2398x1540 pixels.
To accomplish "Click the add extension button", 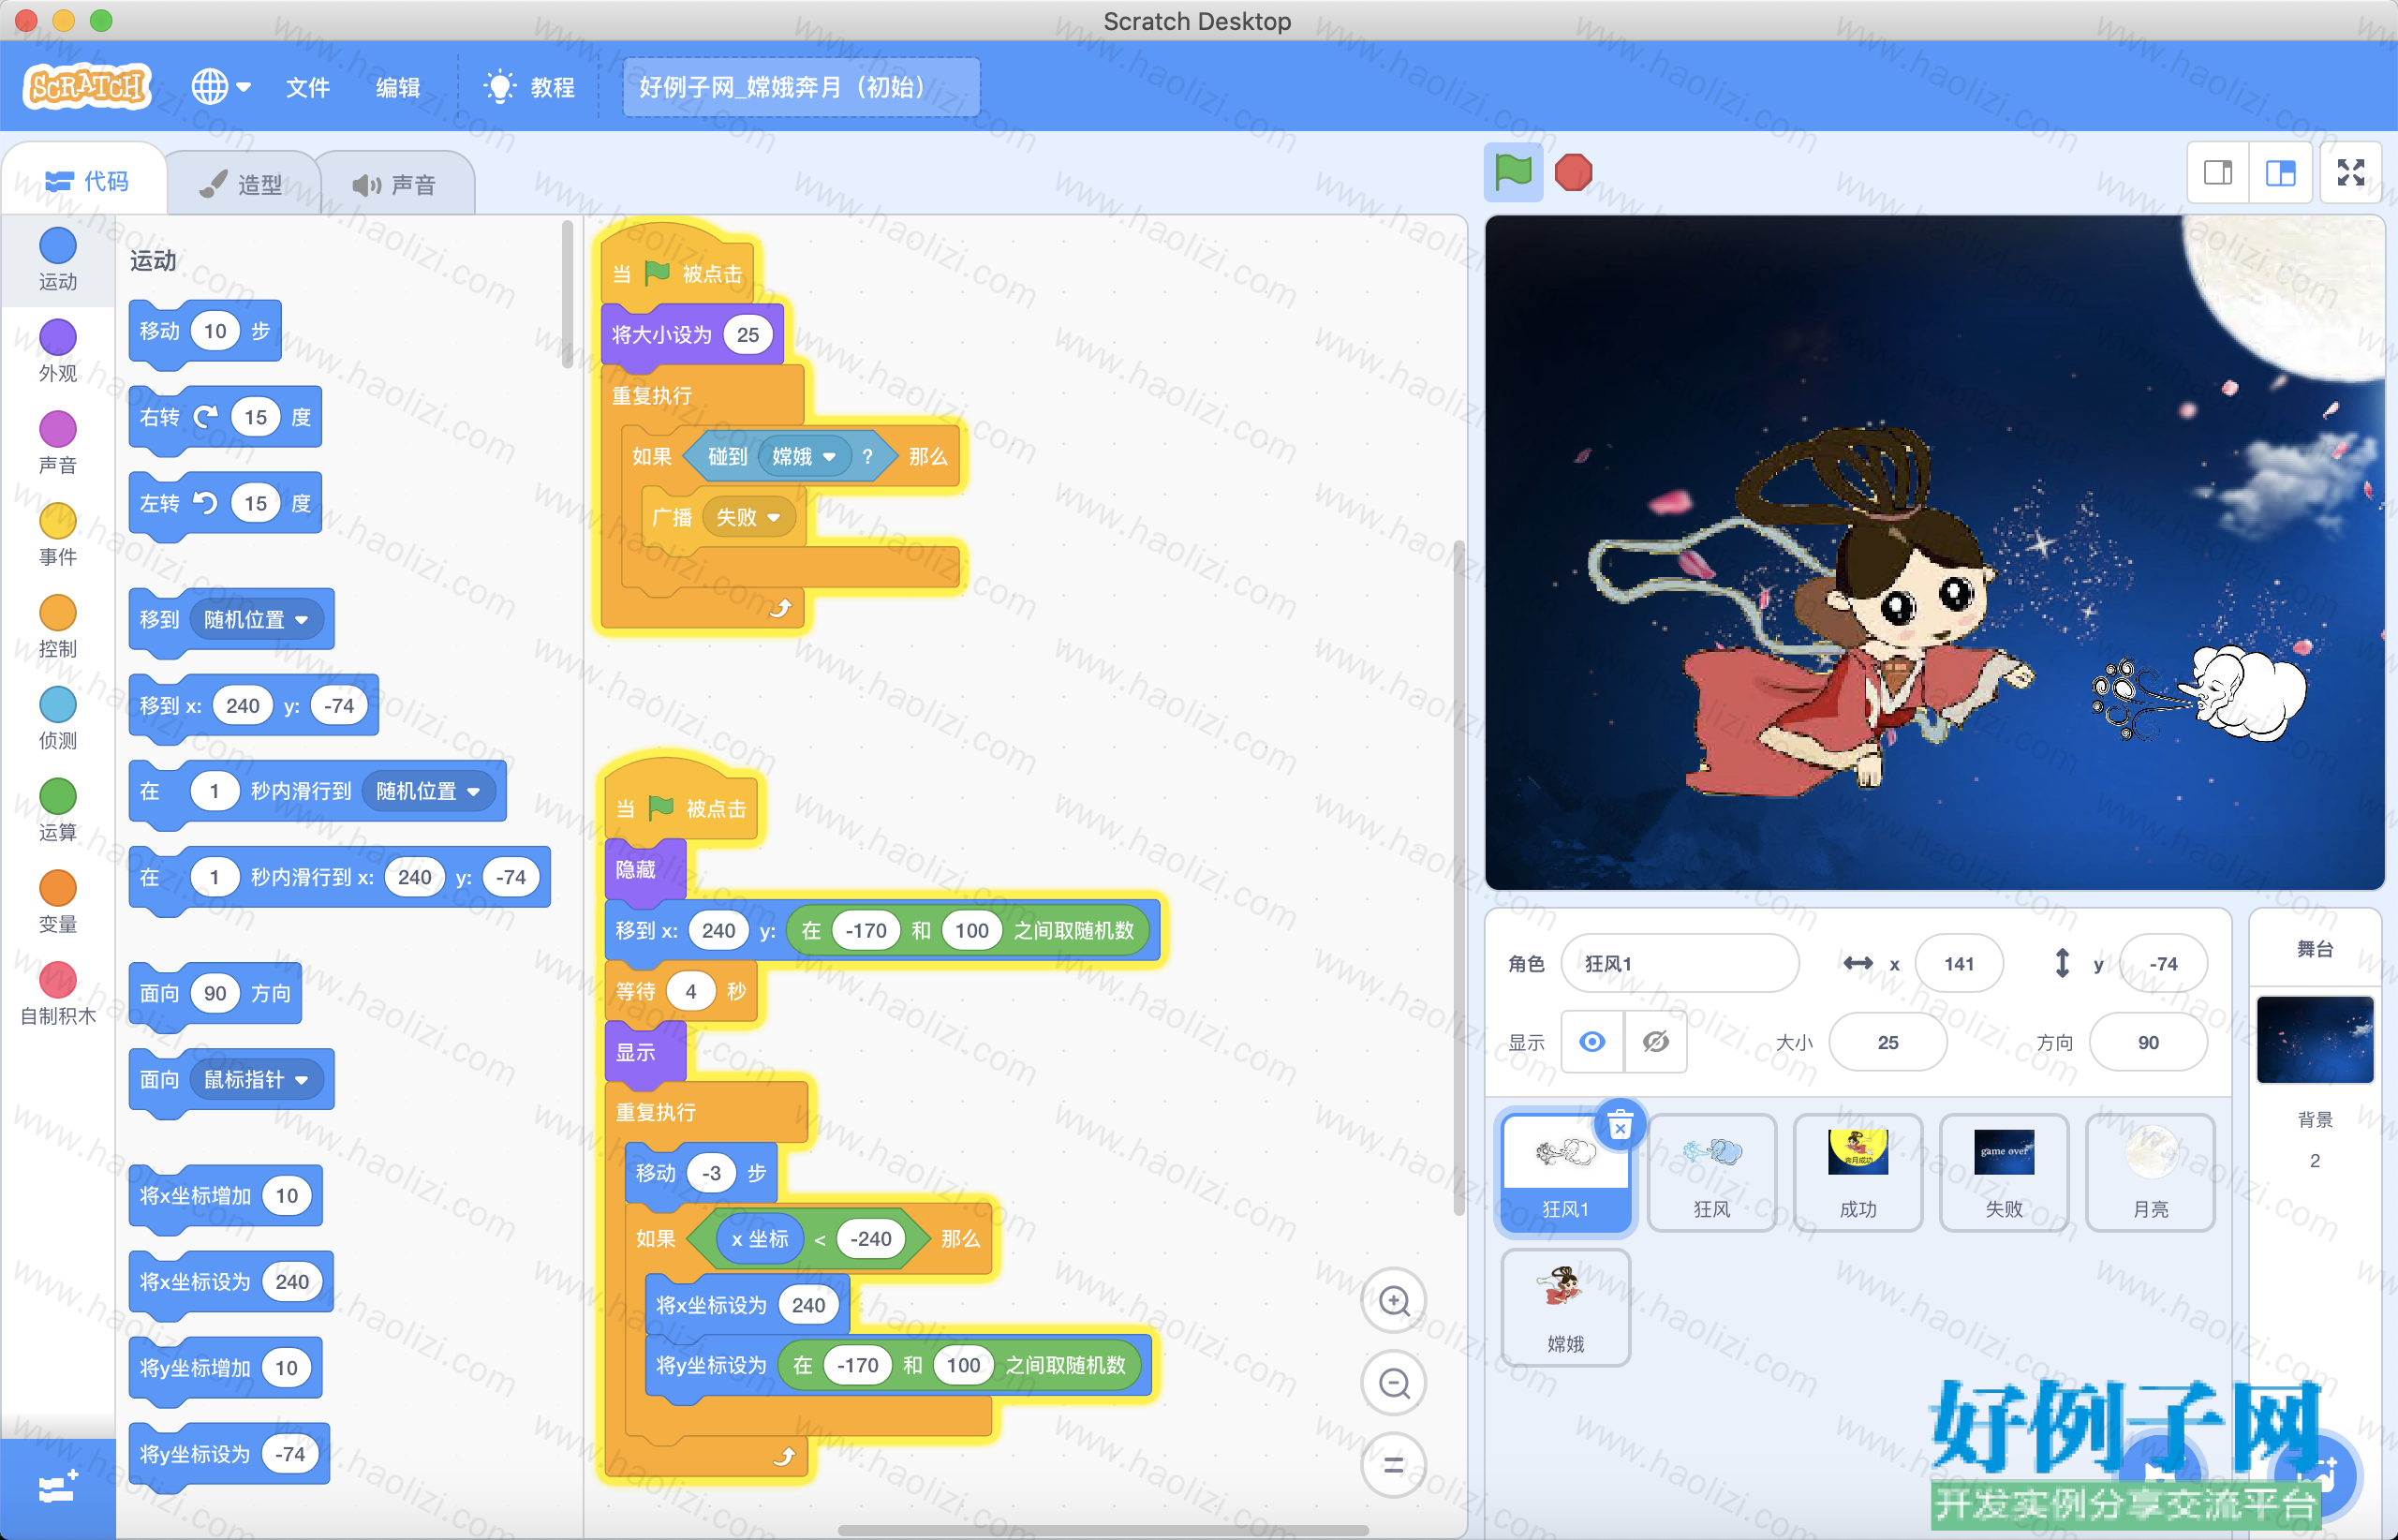I will pyautogui.click(x=57, y=1488).
